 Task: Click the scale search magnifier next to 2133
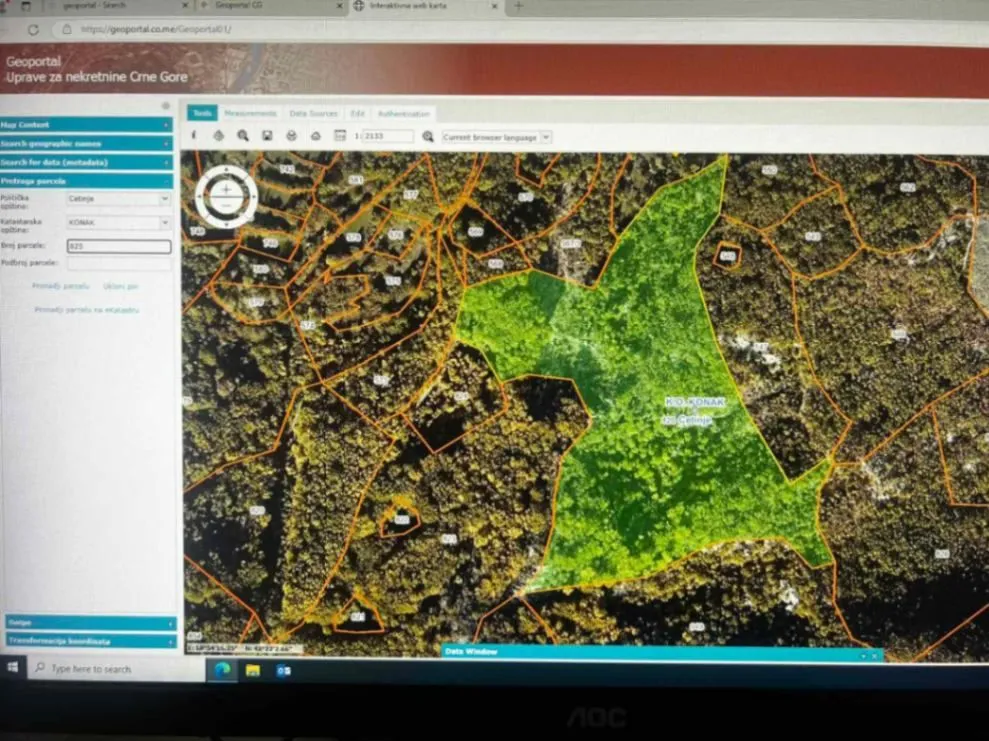(x=427, y=136)
